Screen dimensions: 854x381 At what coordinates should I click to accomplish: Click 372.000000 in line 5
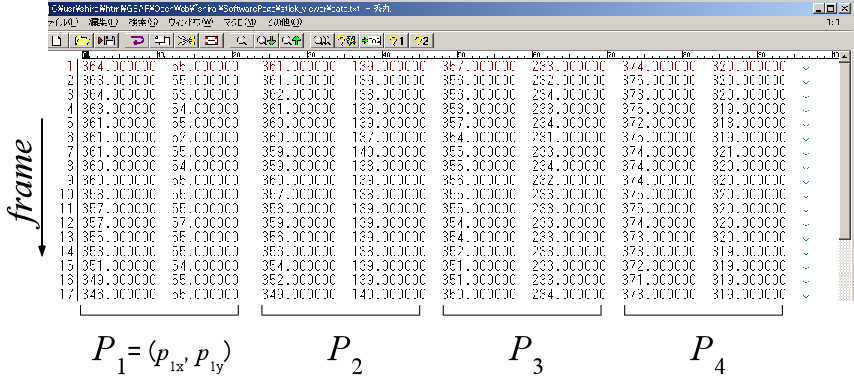659,123
